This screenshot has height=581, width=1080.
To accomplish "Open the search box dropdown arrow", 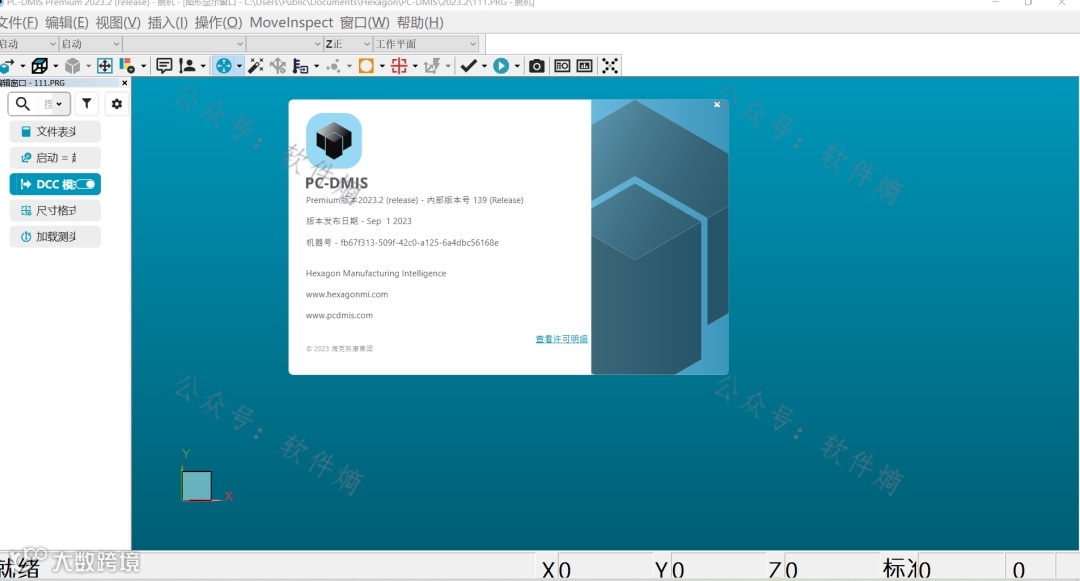I will pyautogui.click(x=59, y=104).
